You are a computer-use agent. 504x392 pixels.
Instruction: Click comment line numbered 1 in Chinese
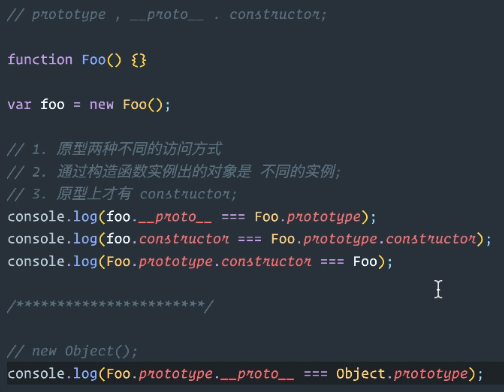click(x=114, y=149)
